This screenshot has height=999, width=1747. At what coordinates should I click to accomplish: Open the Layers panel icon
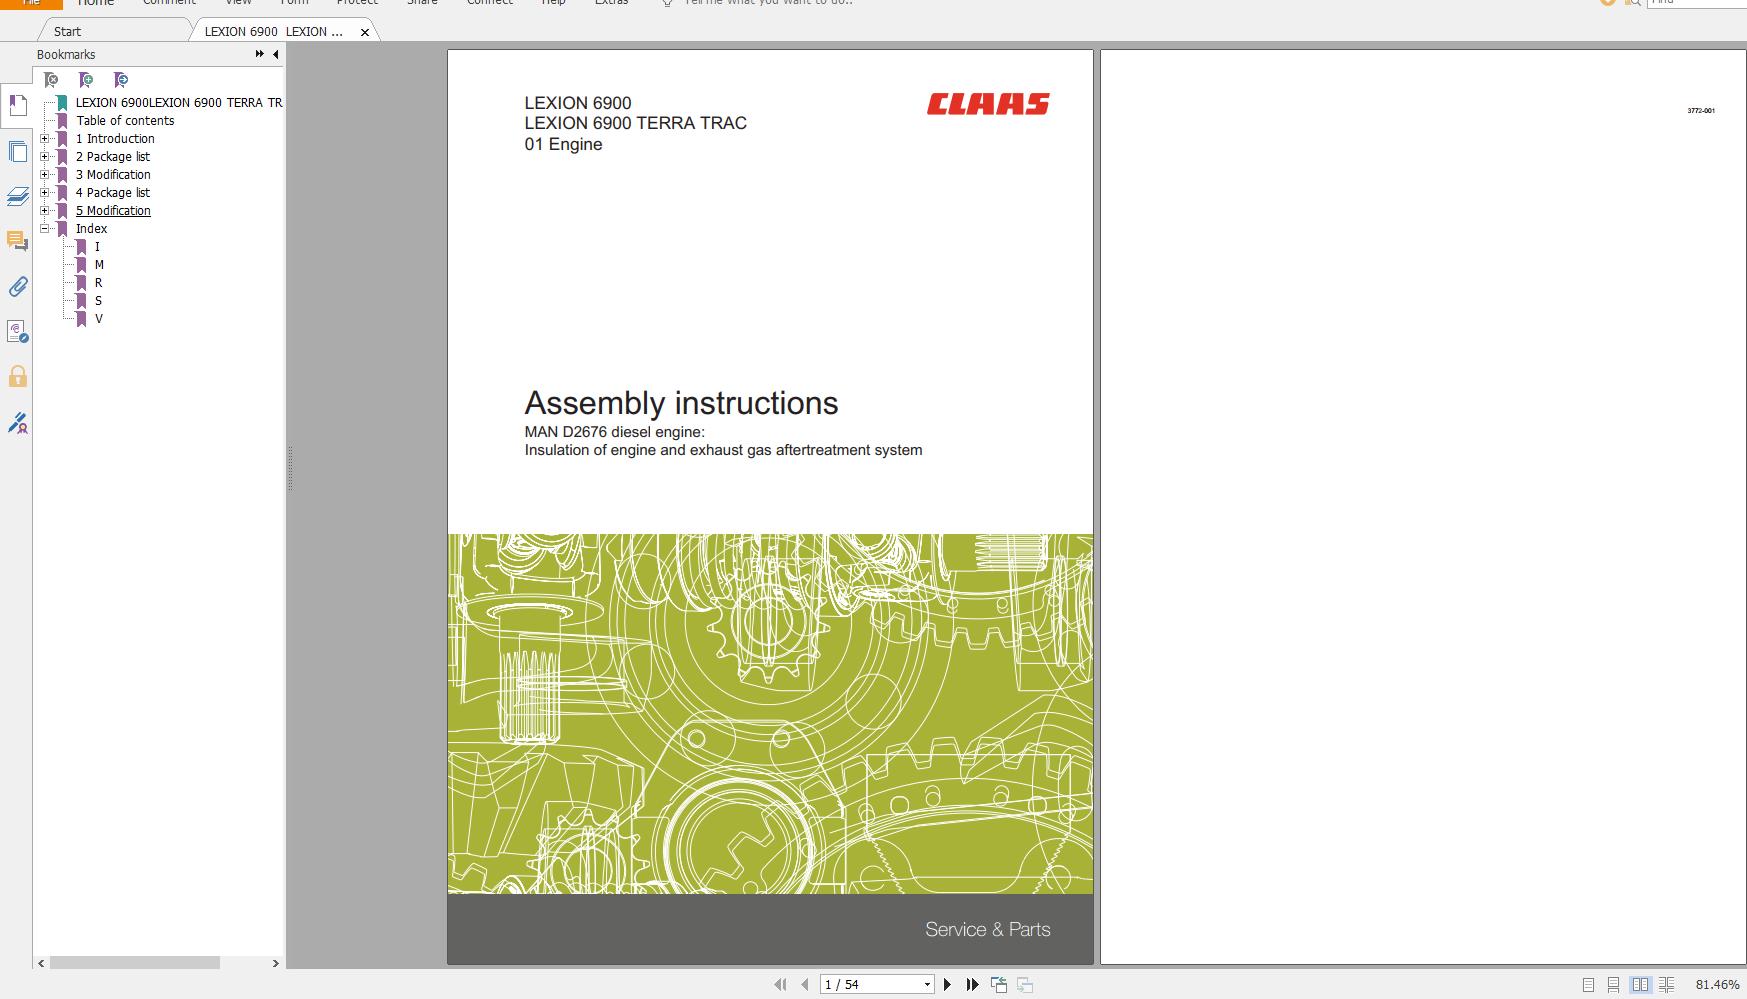coord(17,196)
